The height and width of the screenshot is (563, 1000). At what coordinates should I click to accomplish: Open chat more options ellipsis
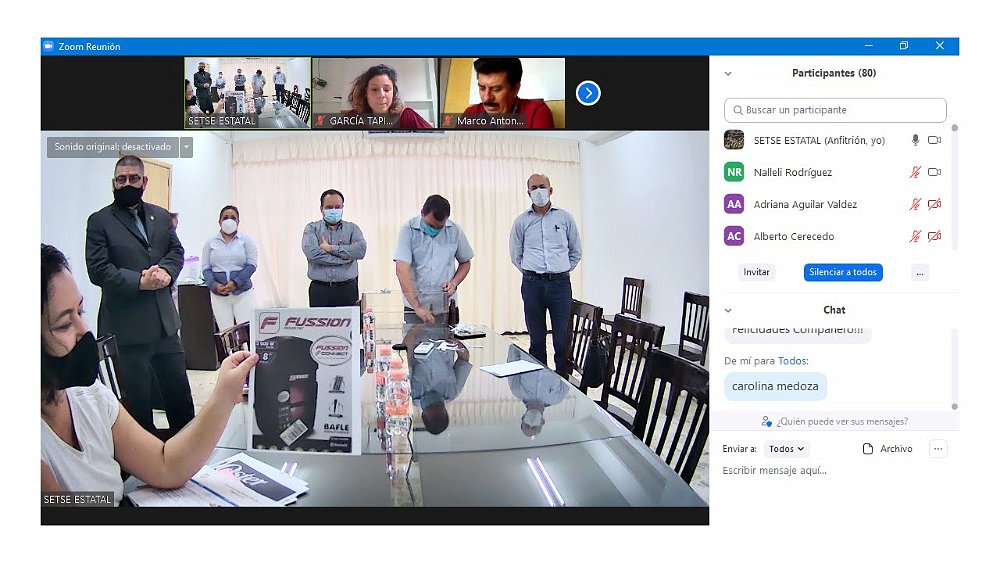[x=938, y=449]
